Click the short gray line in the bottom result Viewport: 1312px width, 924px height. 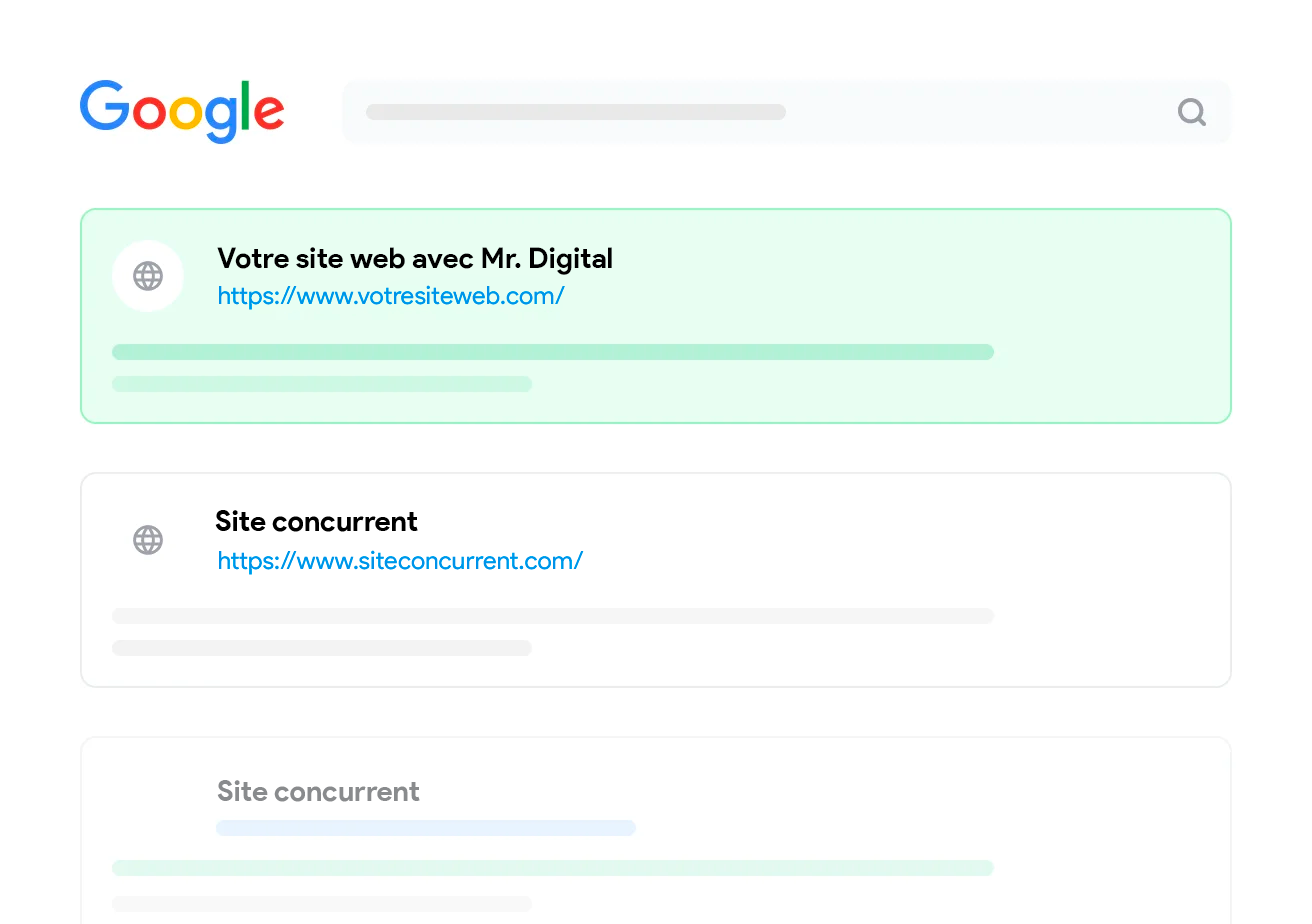click(321, 904)
